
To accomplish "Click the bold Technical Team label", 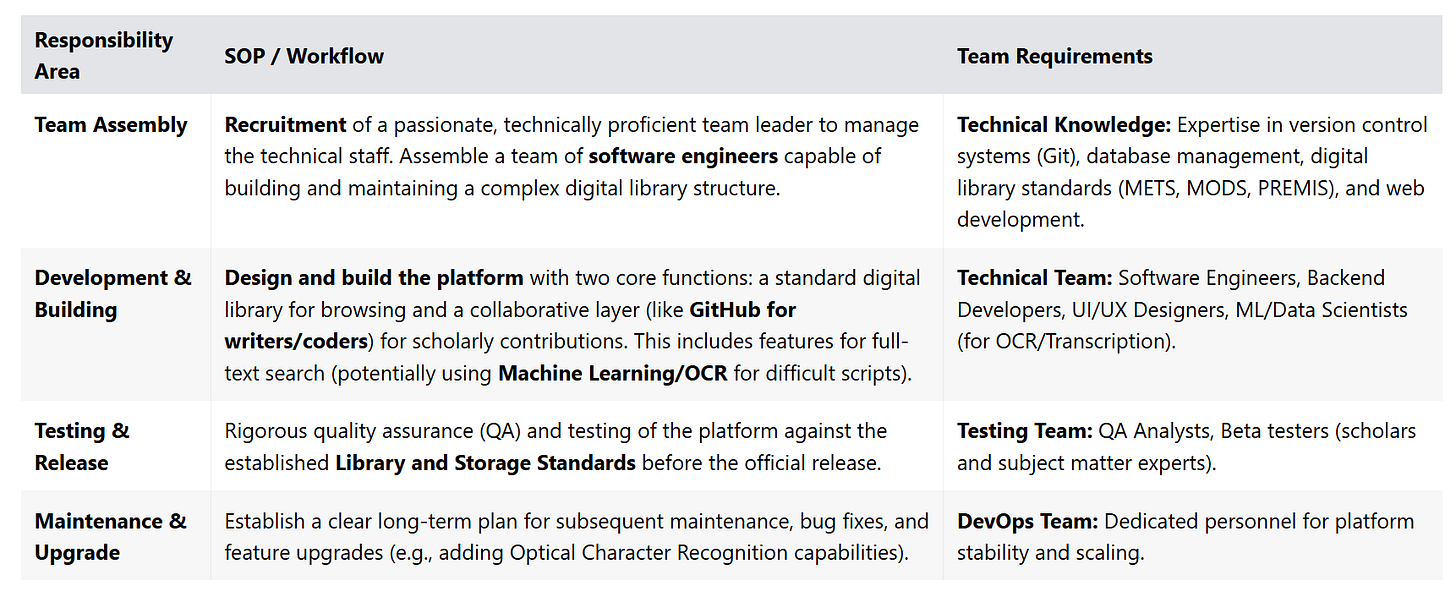I will [1035, 278].
